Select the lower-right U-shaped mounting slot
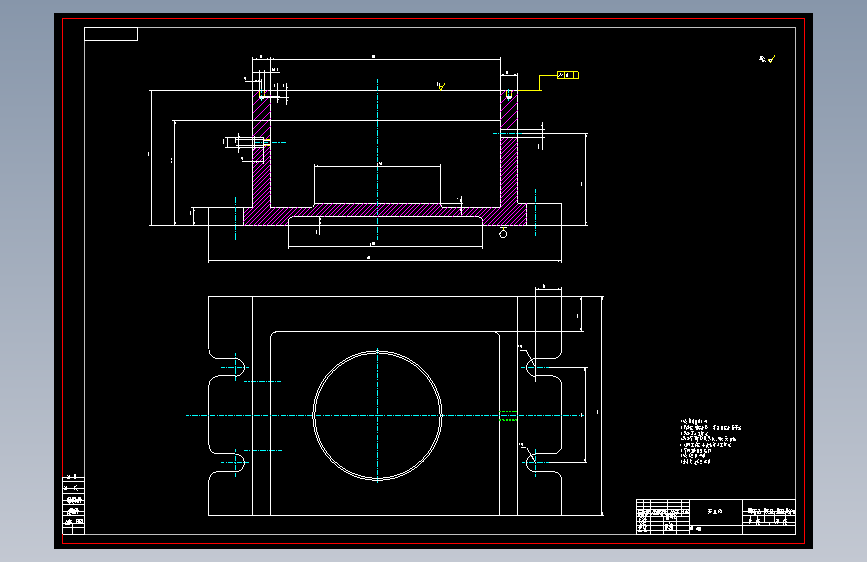This screenshot has height=562, width=867. [x=542, y=462]
